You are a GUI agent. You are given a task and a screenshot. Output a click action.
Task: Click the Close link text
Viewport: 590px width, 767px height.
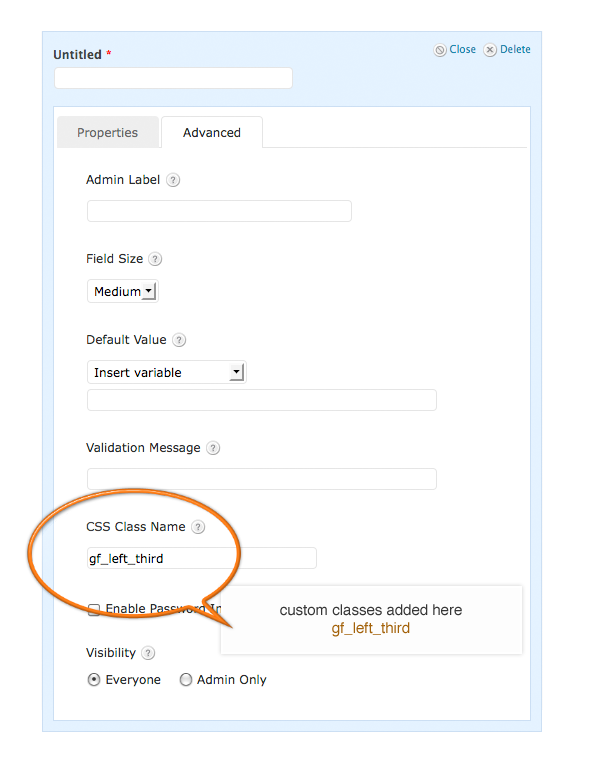point(463,49)
